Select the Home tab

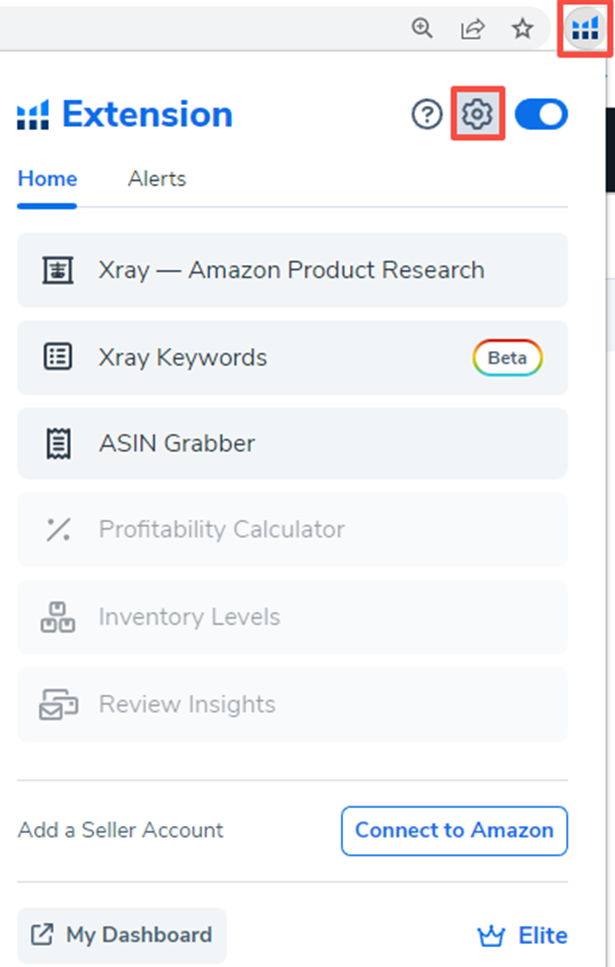click(x=47, y=180)
